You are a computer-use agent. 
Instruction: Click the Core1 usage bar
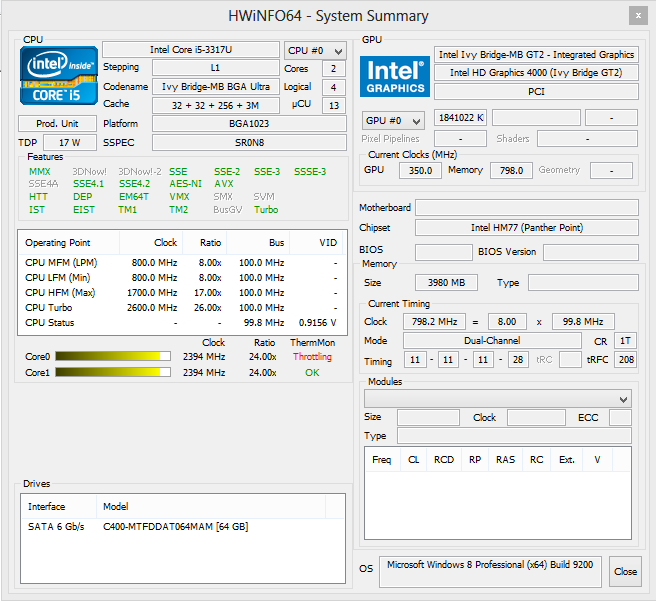[x=113, y=372]
